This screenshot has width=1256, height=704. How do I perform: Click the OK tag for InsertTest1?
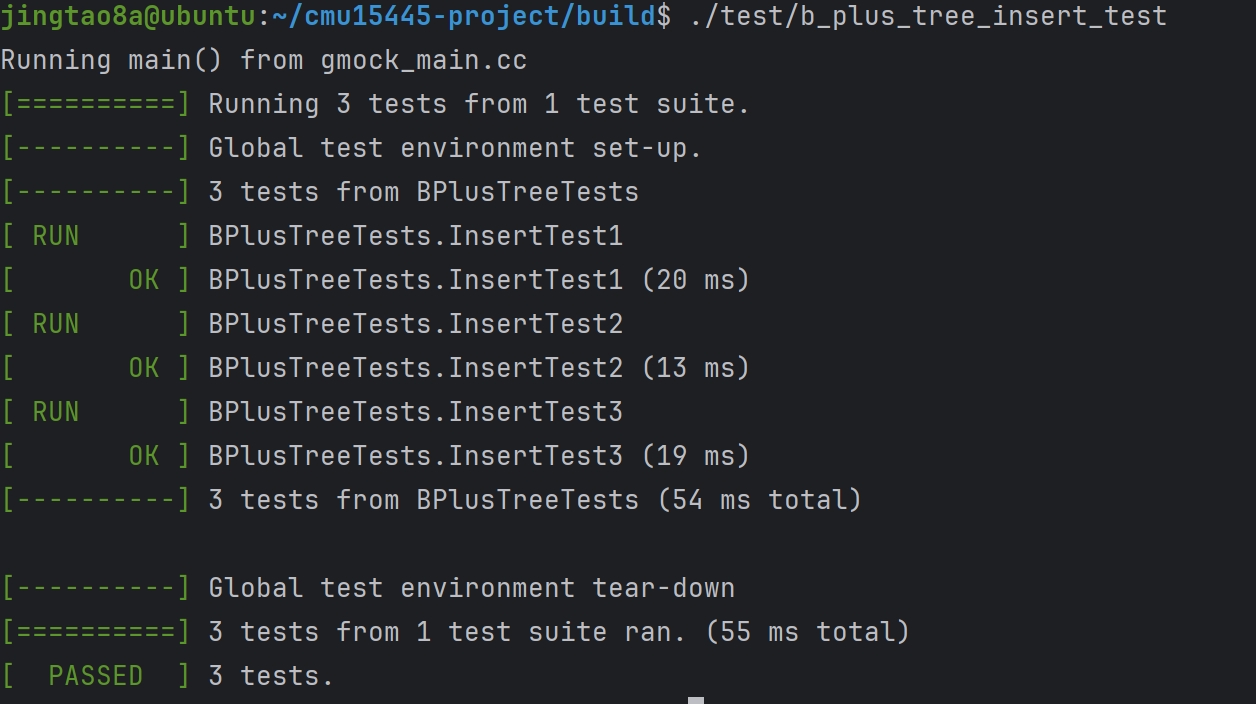144,280
